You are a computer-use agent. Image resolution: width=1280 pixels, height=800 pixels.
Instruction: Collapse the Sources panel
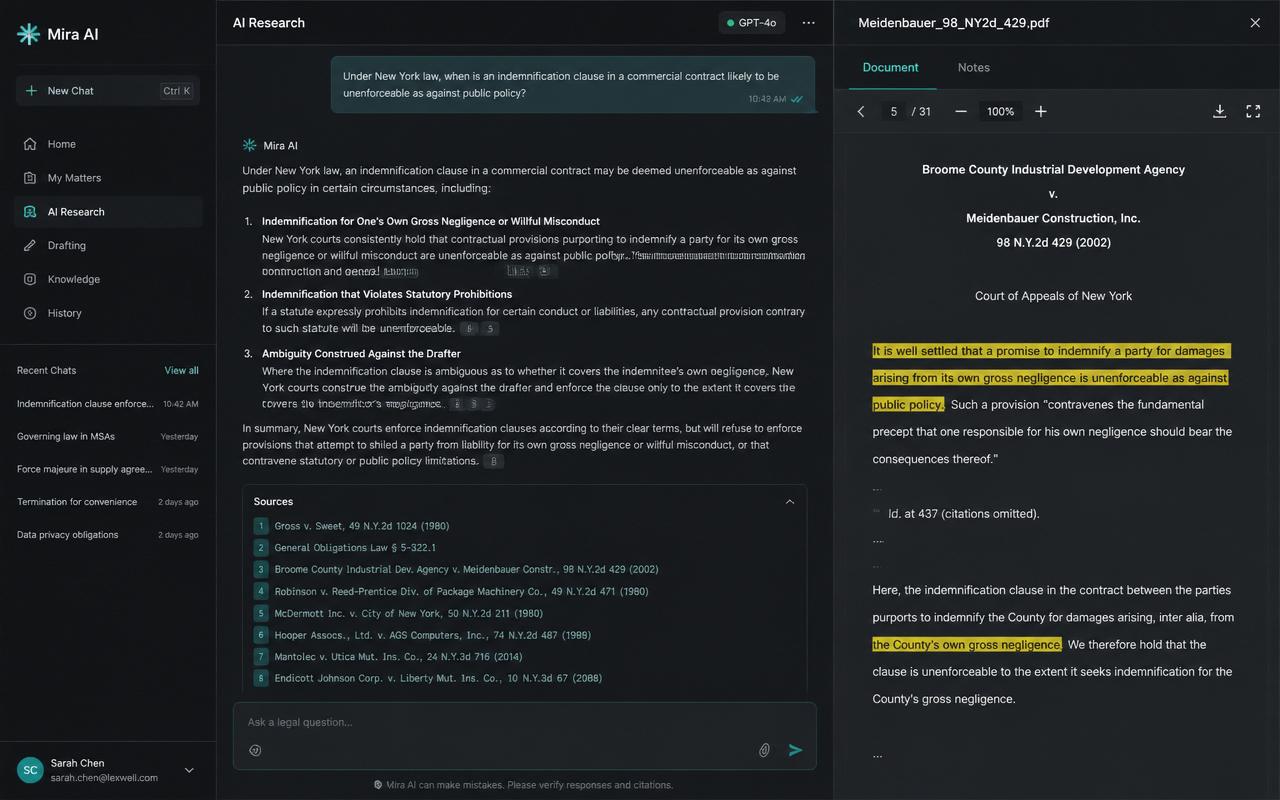click(790, 502)
